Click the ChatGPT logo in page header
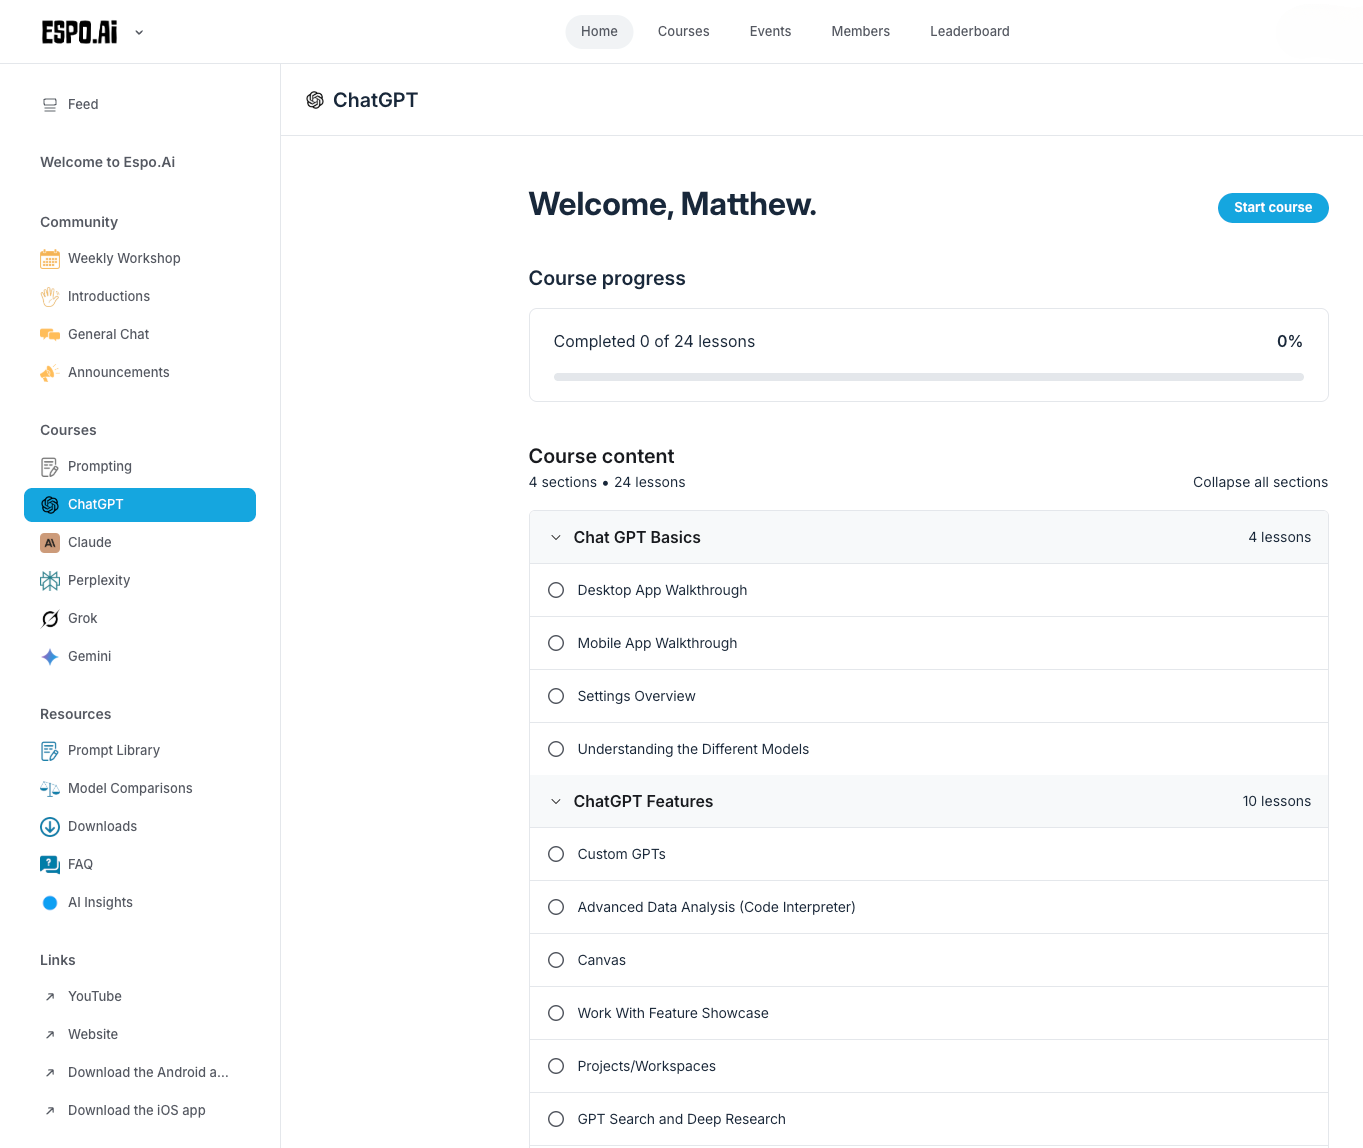 315,100
